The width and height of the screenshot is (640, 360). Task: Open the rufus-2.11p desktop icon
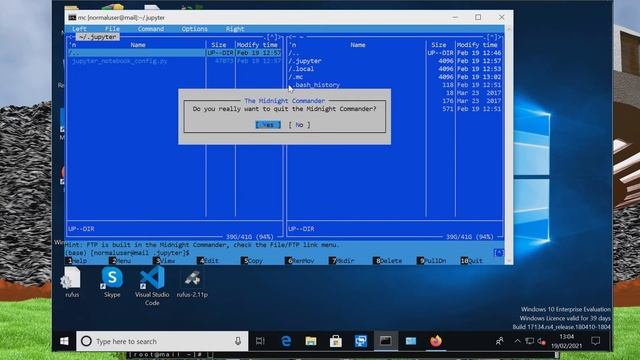192,282
